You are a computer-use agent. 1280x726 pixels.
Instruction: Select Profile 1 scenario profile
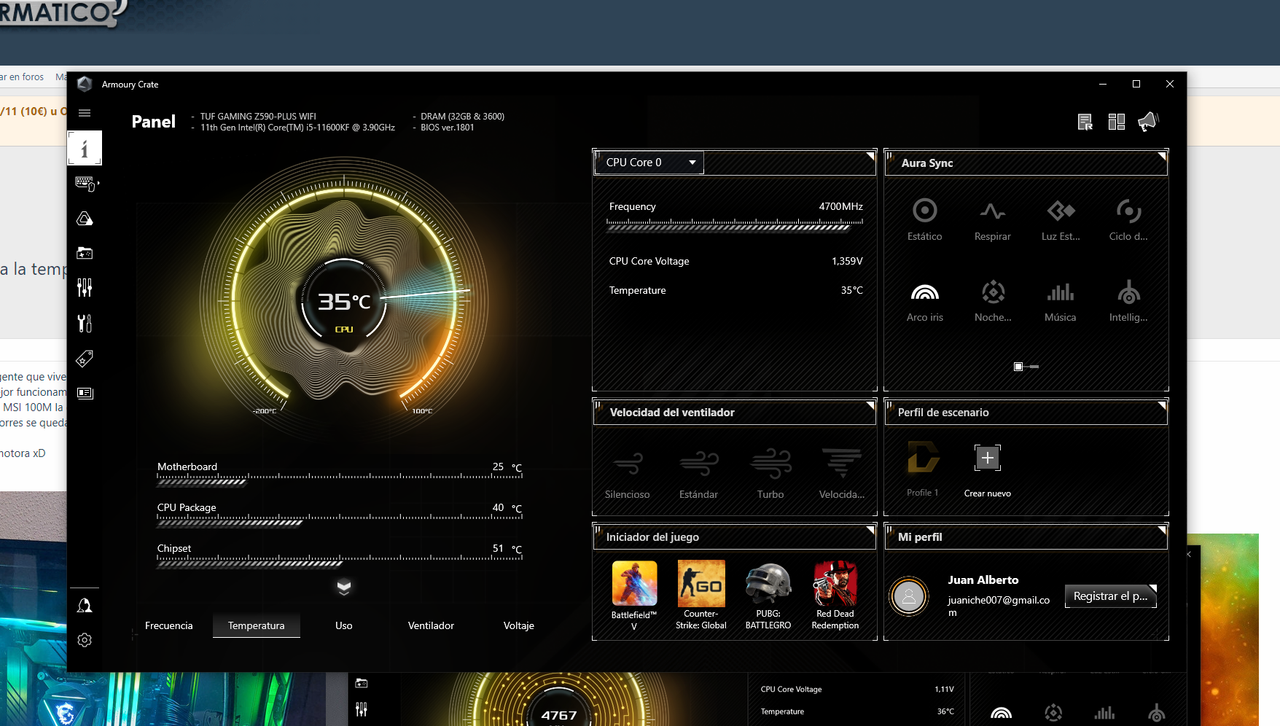(x=923, y=471)
